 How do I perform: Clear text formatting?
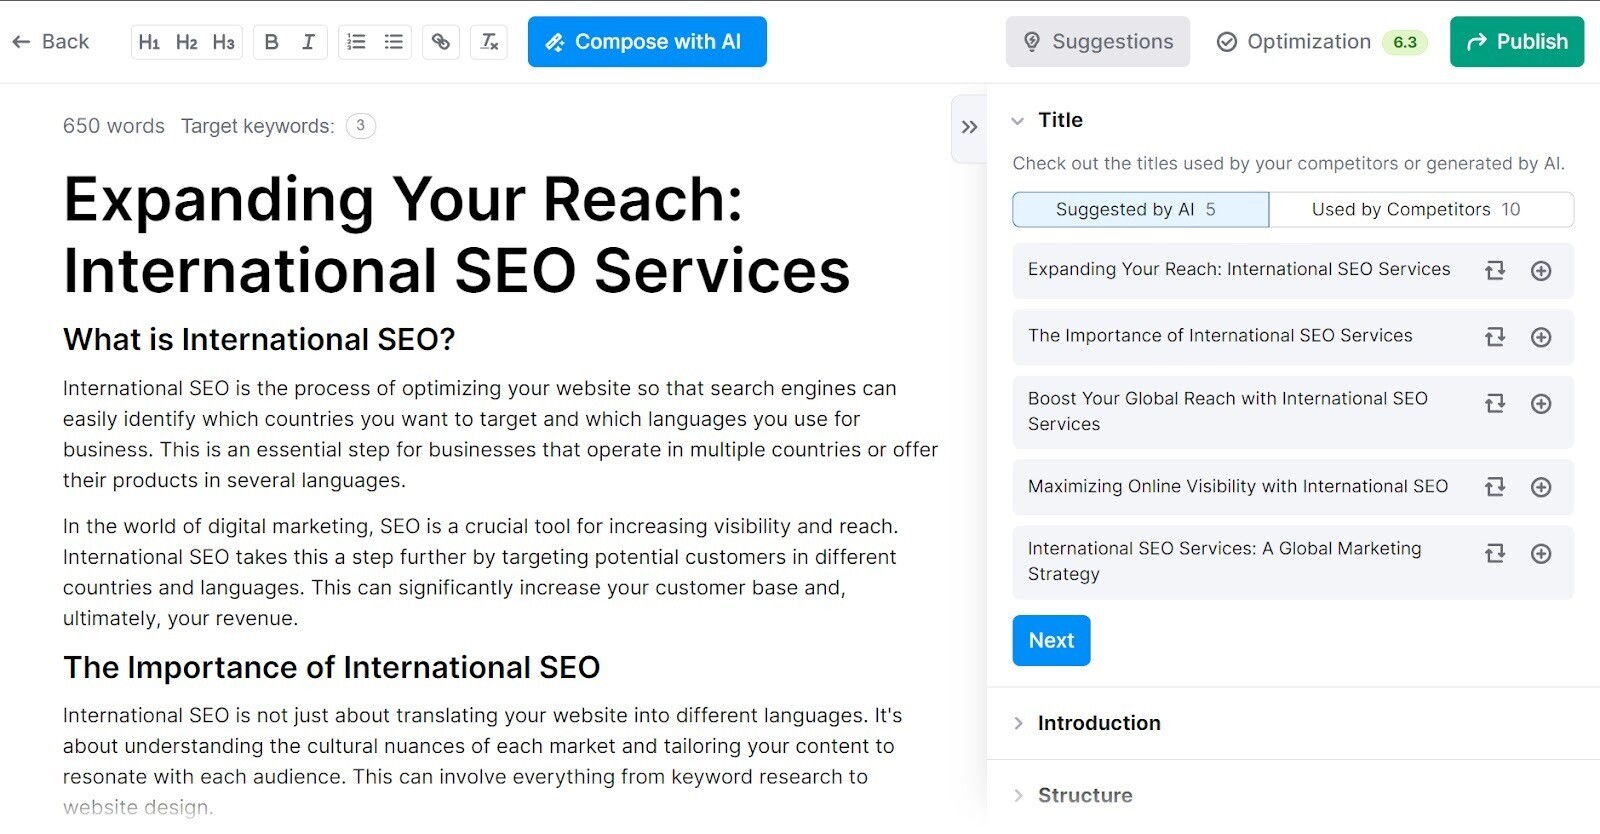[489, 42]
